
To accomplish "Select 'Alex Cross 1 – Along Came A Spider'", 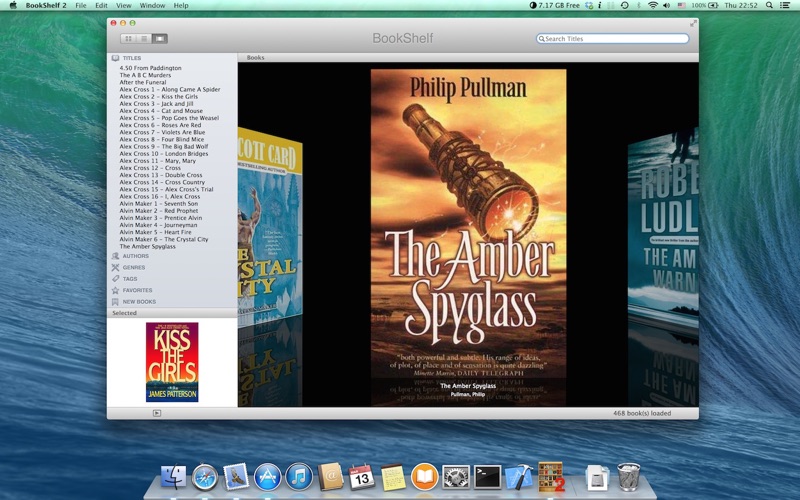I will [x=170, y=89].
